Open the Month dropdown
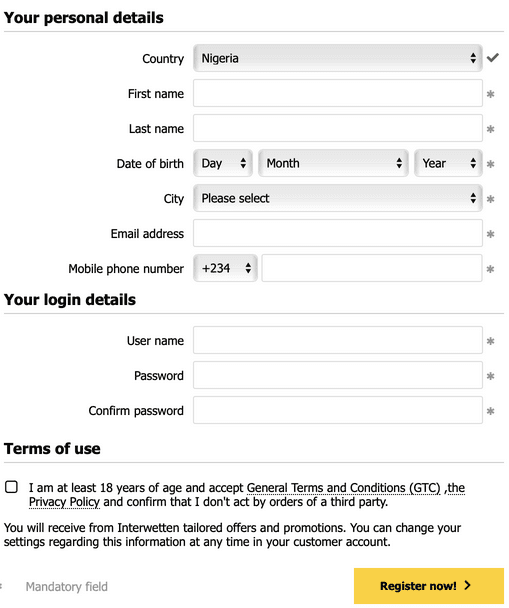Viewport: 509px width, 608px height. (x=333, y=163)
